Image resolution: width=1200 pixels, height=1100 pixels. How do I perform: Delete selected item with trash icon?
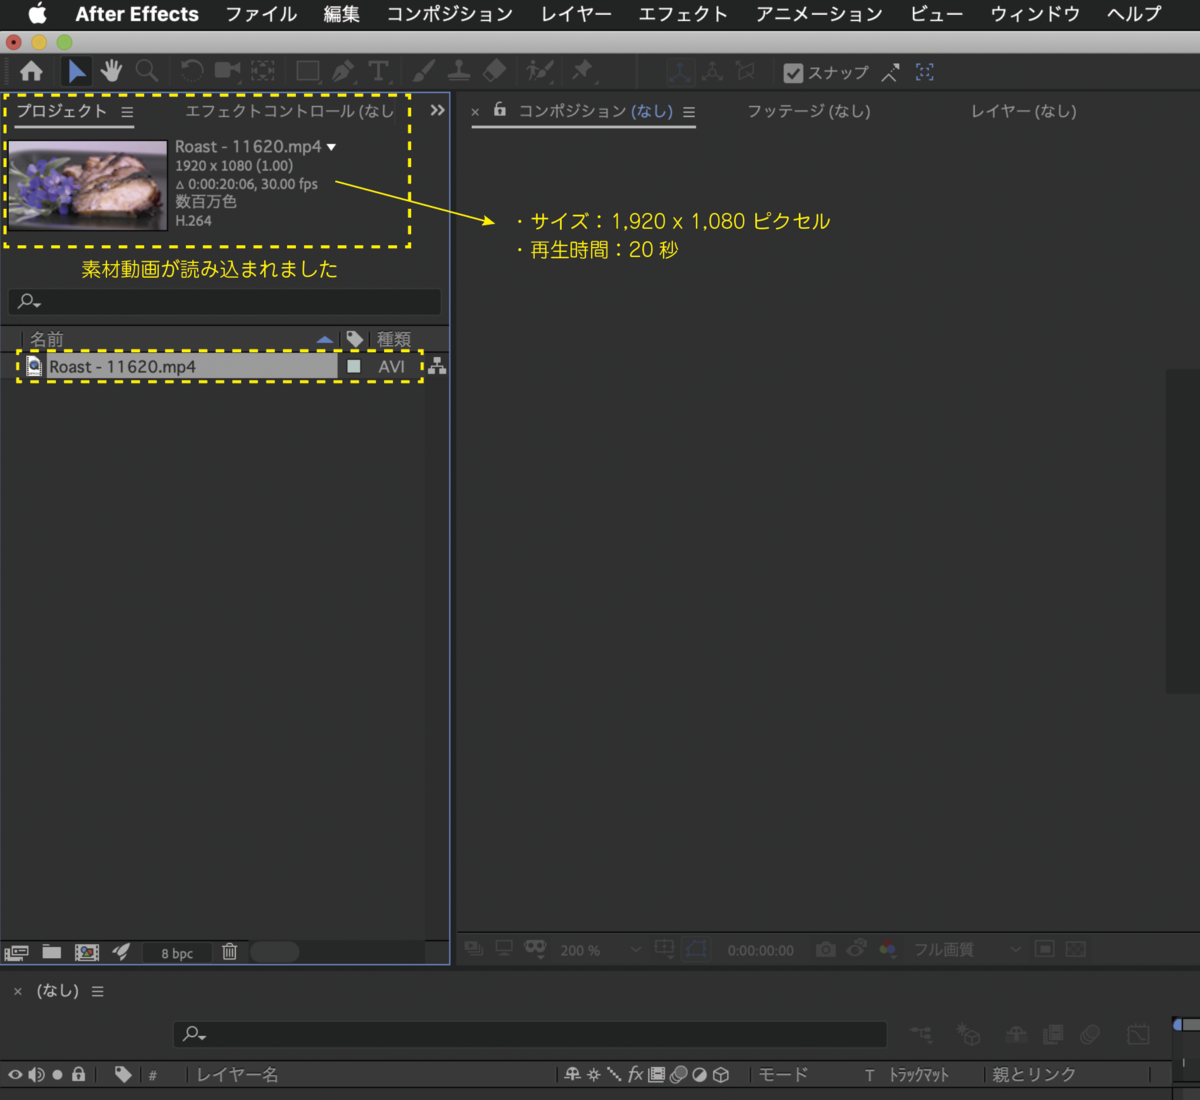pos(230,952)
